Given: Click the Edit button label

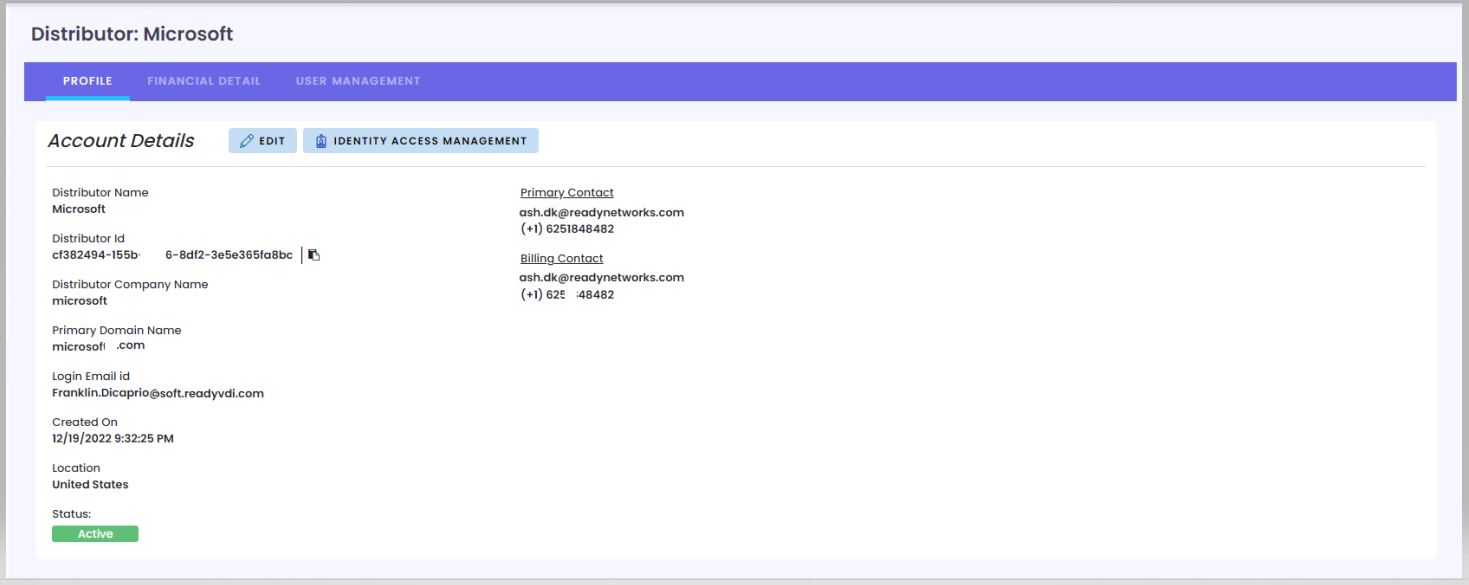Looking at the screenshot, I should (x=272, y=141).
